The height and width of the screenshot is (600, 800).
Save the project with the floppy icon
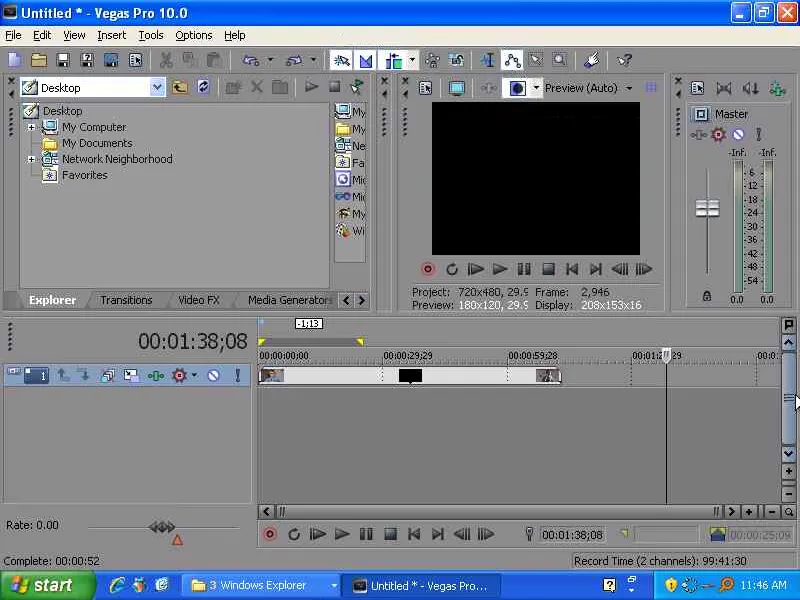(x=63, y=60)
